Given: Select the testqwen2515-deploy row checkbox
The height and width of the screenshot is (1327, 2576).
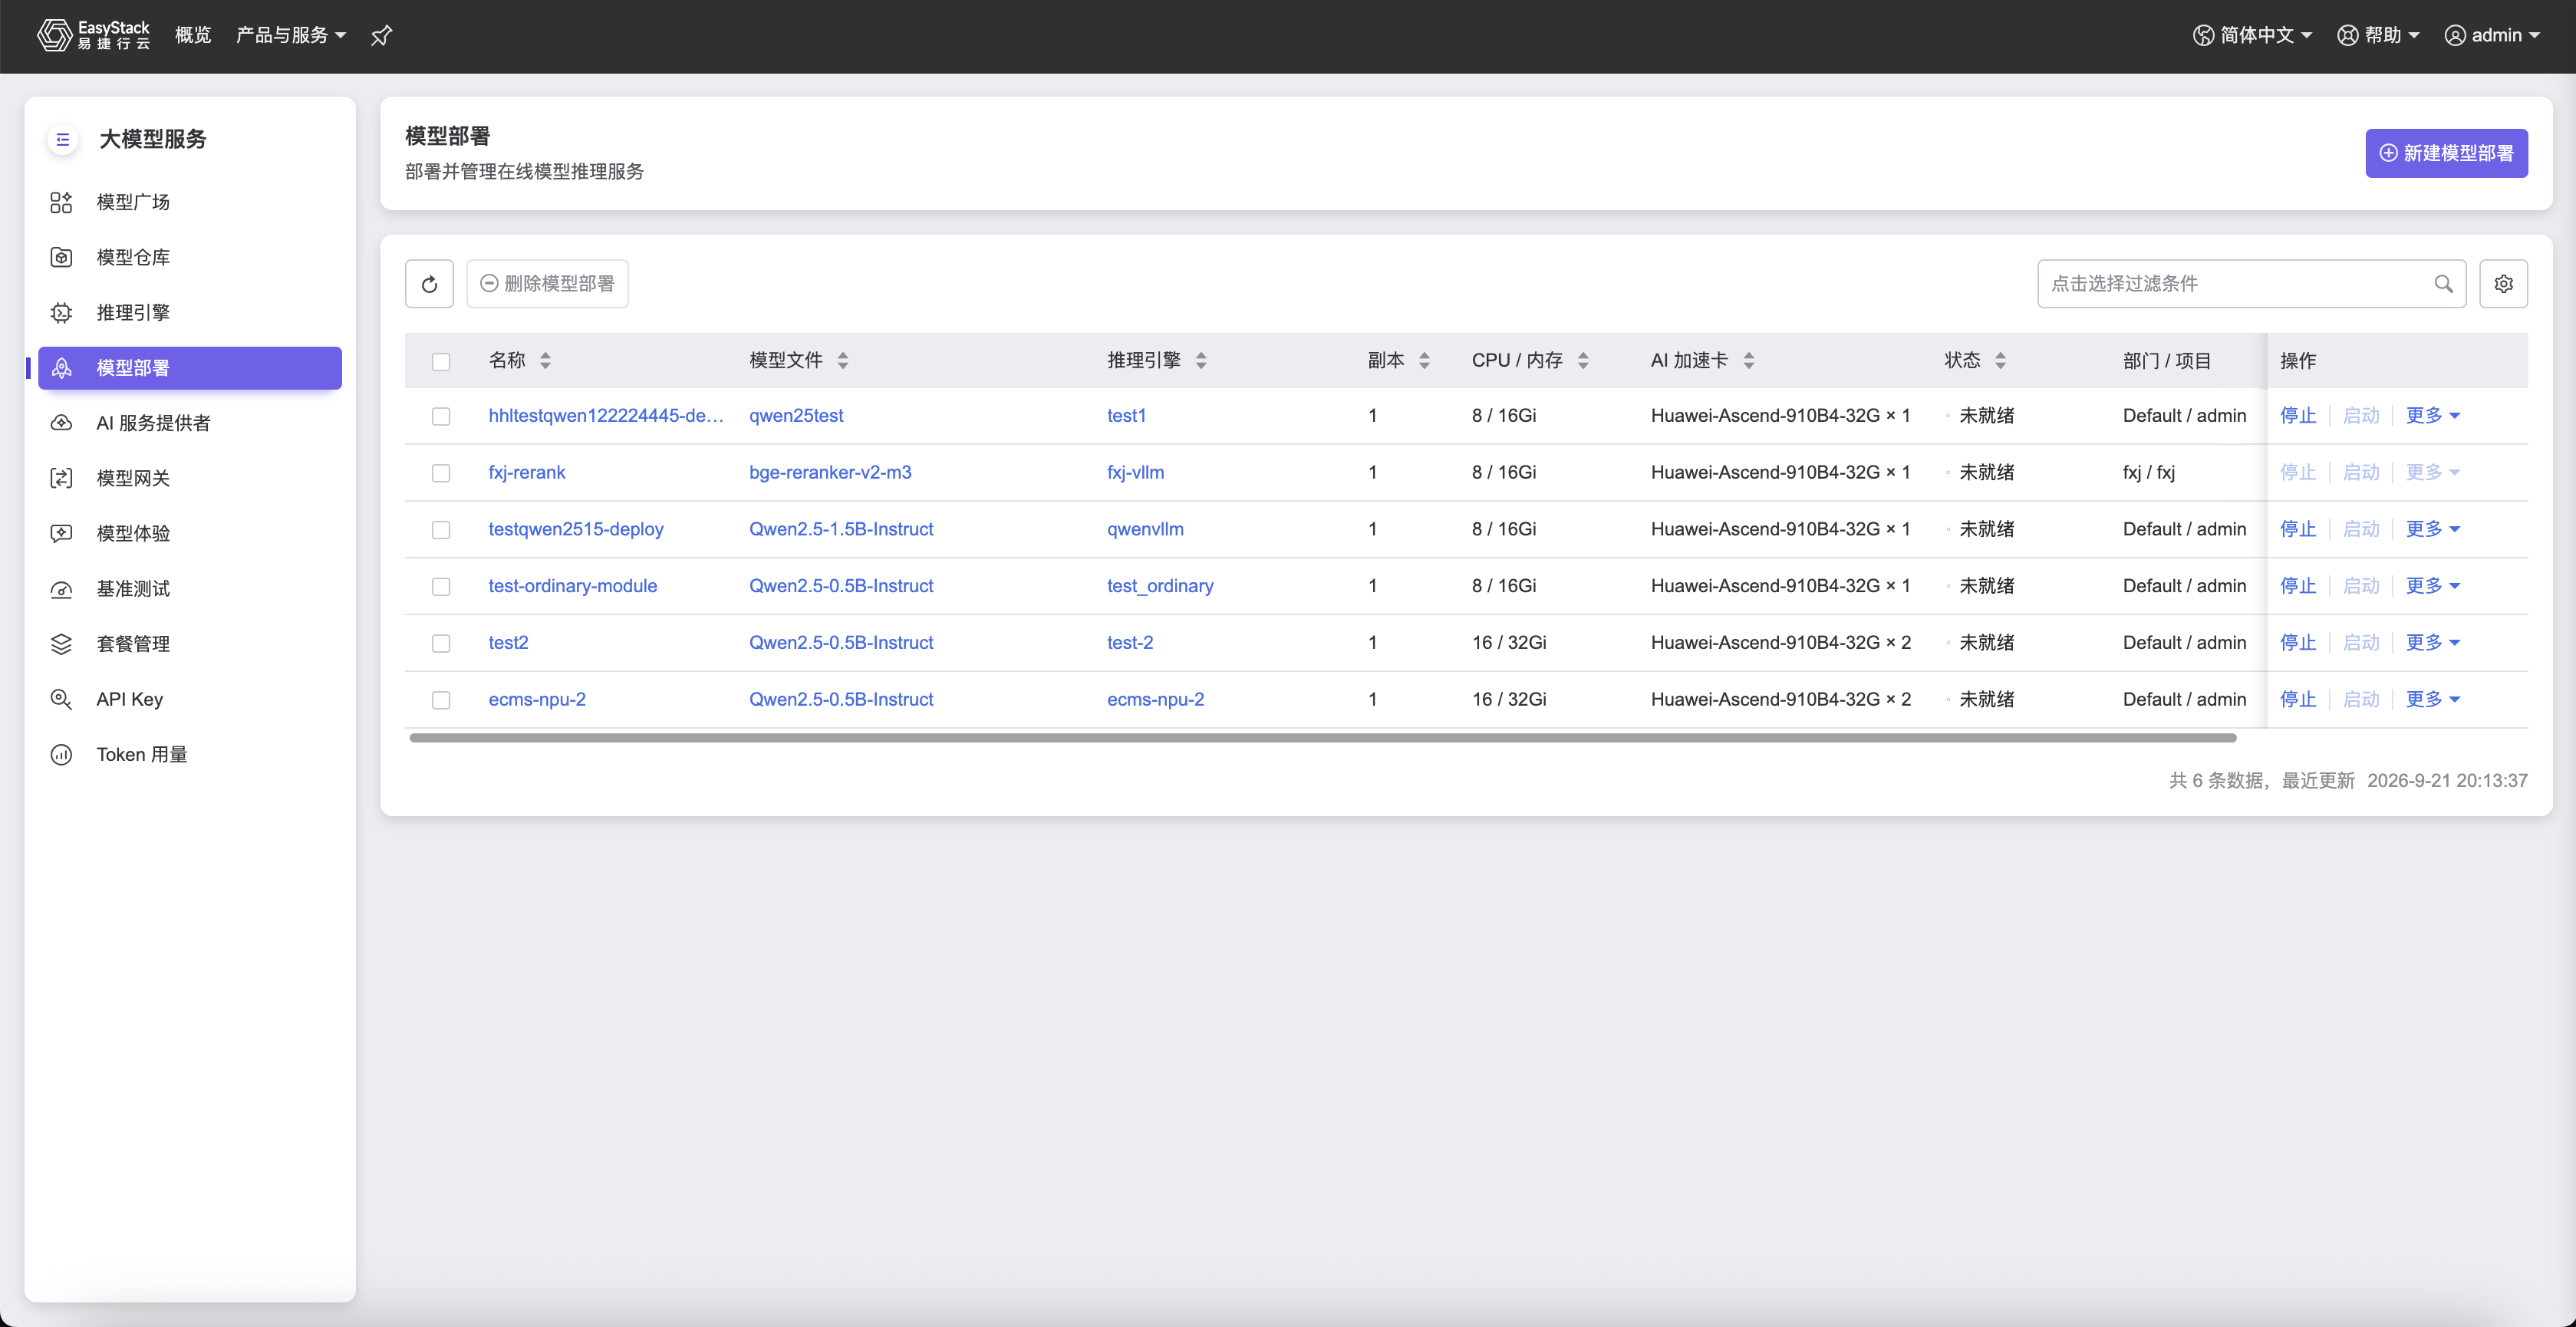Looking at the screenshot, I should [x=441, y=529].
